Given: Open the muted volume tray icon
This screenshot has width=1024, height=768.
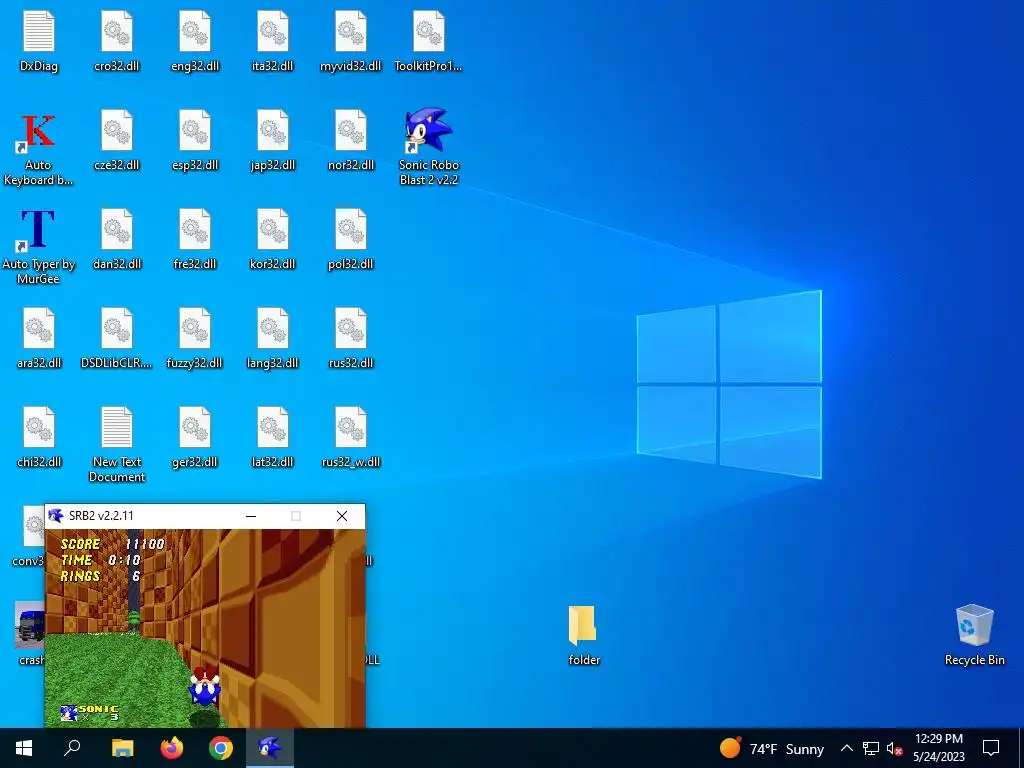Looking at the screenshot, I should pos(894,748).
